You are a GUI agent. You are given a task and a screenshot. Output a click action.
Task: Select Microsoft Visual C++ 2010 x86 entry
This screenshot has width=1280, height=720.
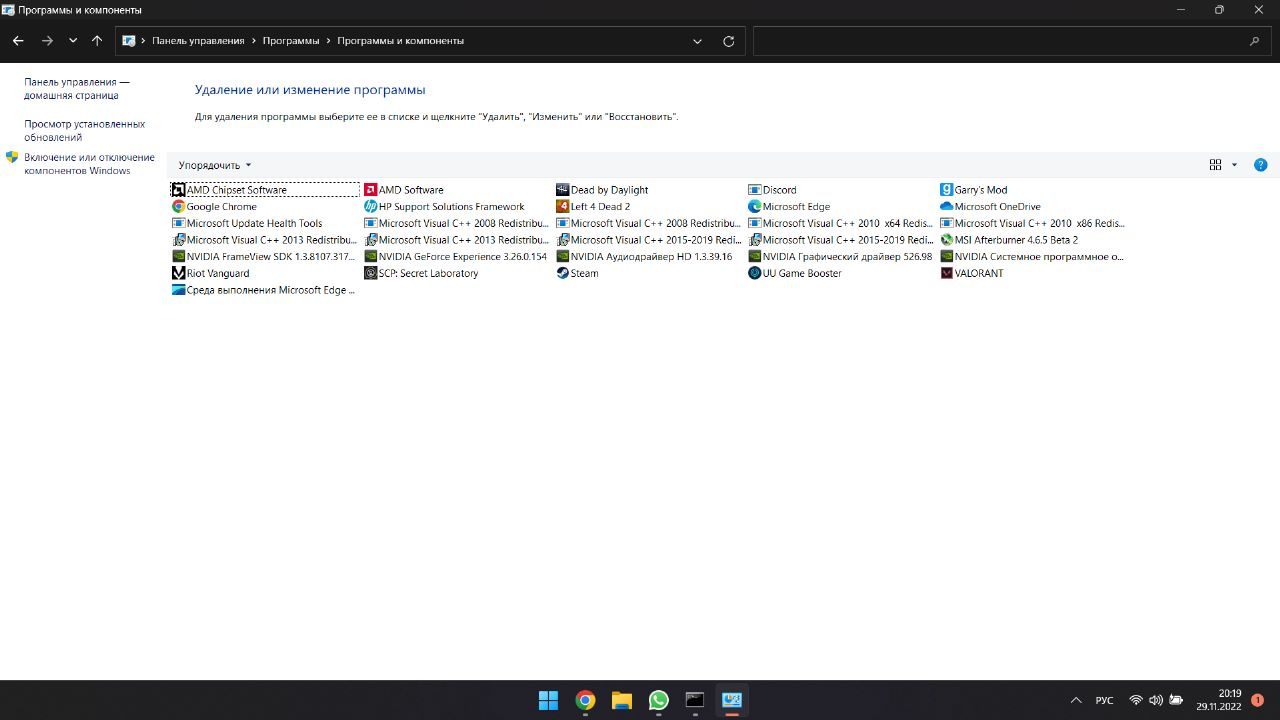[1032, 224]
